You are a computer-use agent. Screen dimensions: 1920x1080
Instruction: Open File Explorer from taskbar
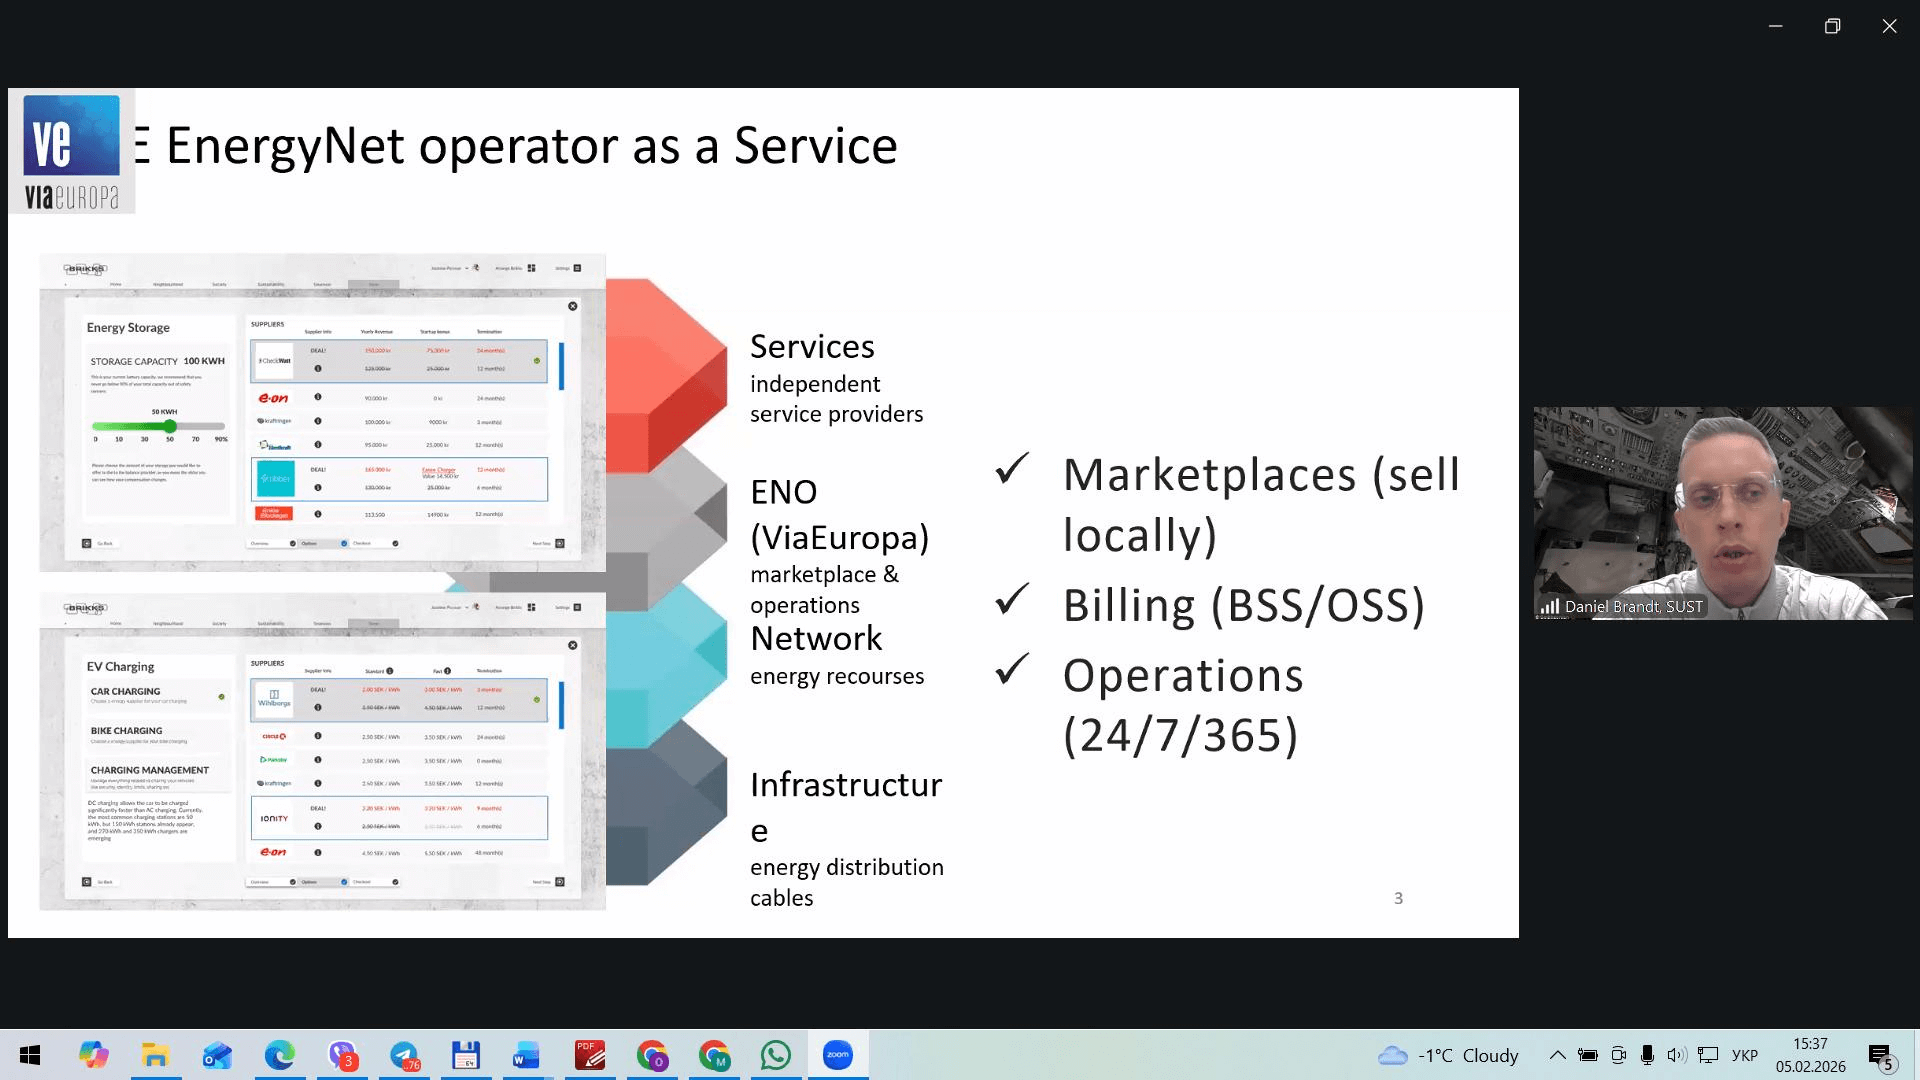[155, 1055]
